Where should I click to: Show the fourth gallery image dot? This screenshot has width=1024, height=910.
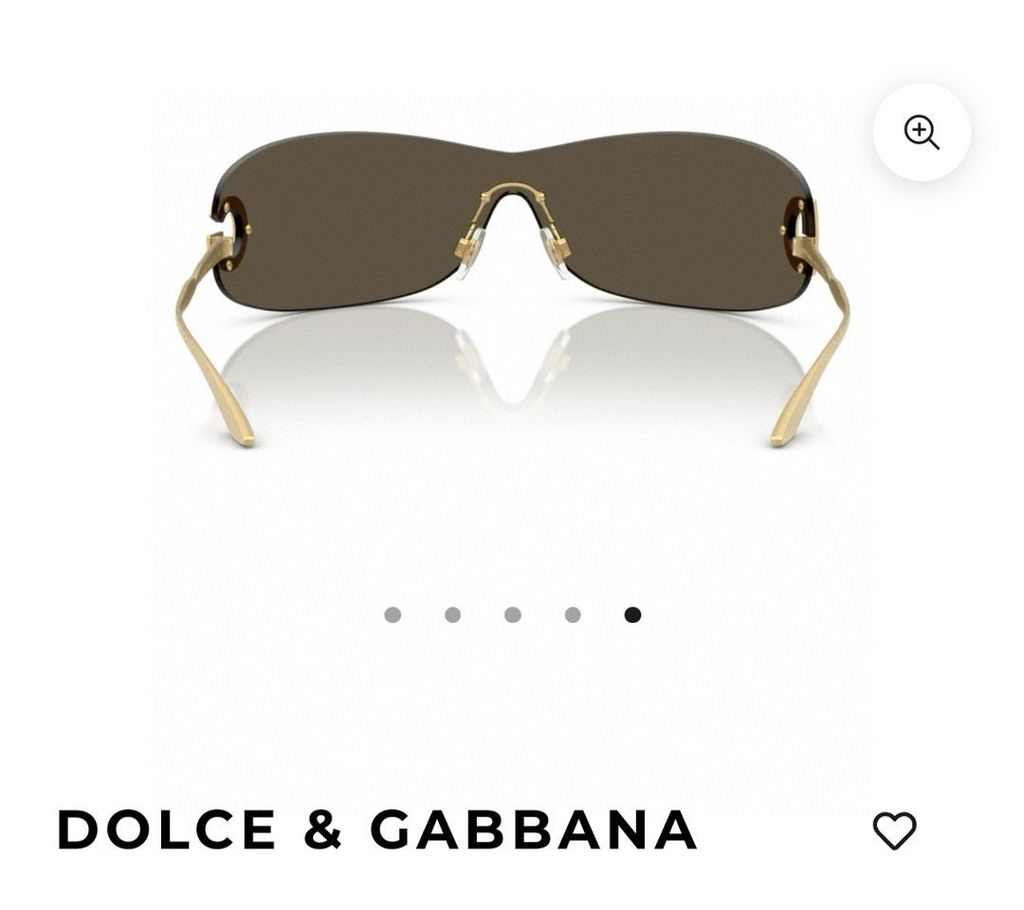(x=573, y=615)
